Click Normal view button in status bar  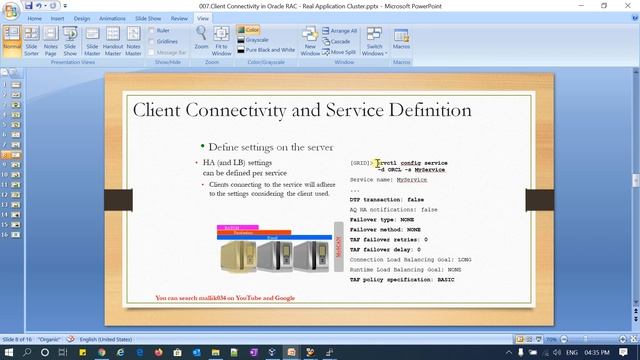click(x=520, y=339)
